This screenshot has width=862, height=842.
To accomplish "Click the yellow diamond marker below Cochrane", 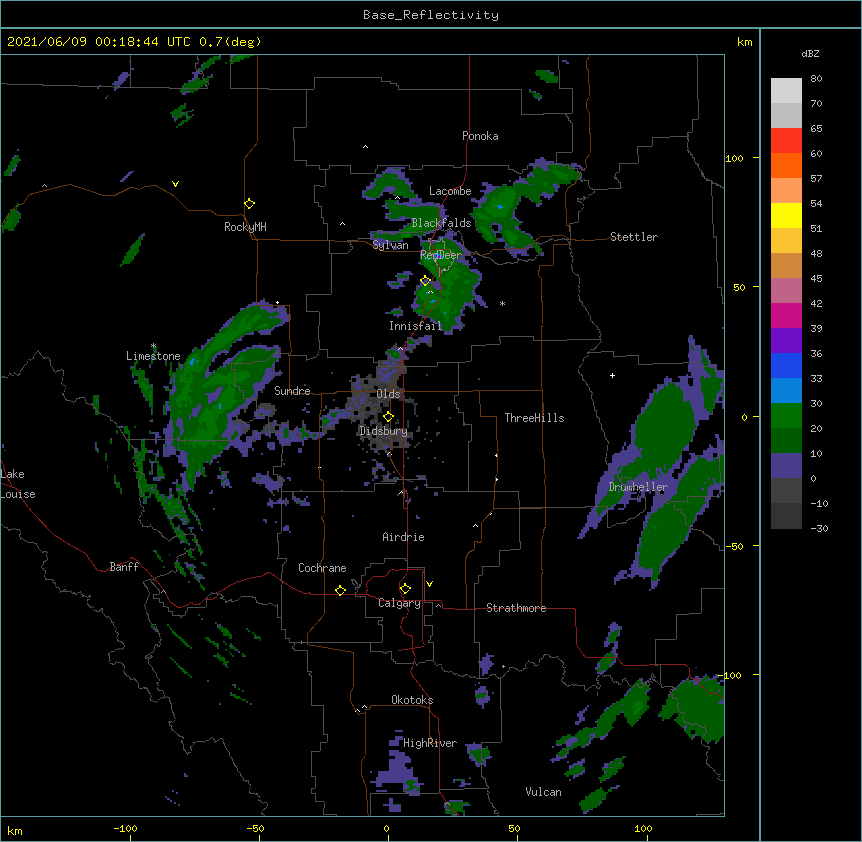I will click(340, 590).
